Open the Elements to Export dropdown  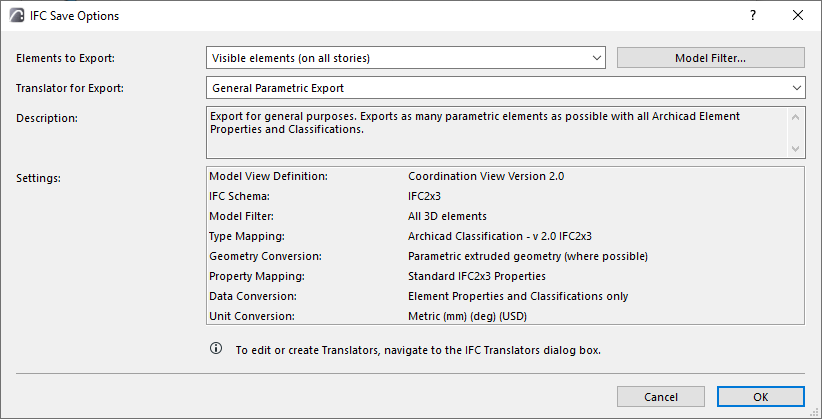406,58
